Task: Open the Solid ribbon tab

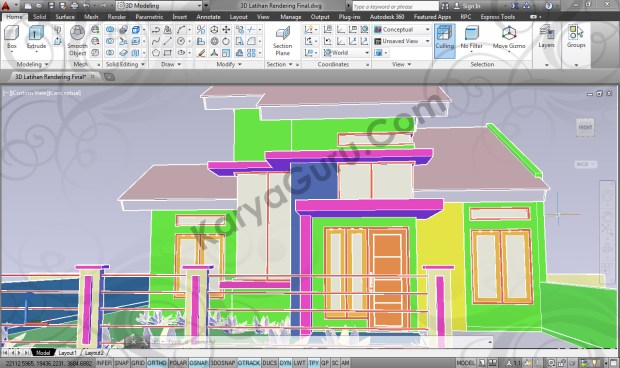Action: (x=40, y=17)
